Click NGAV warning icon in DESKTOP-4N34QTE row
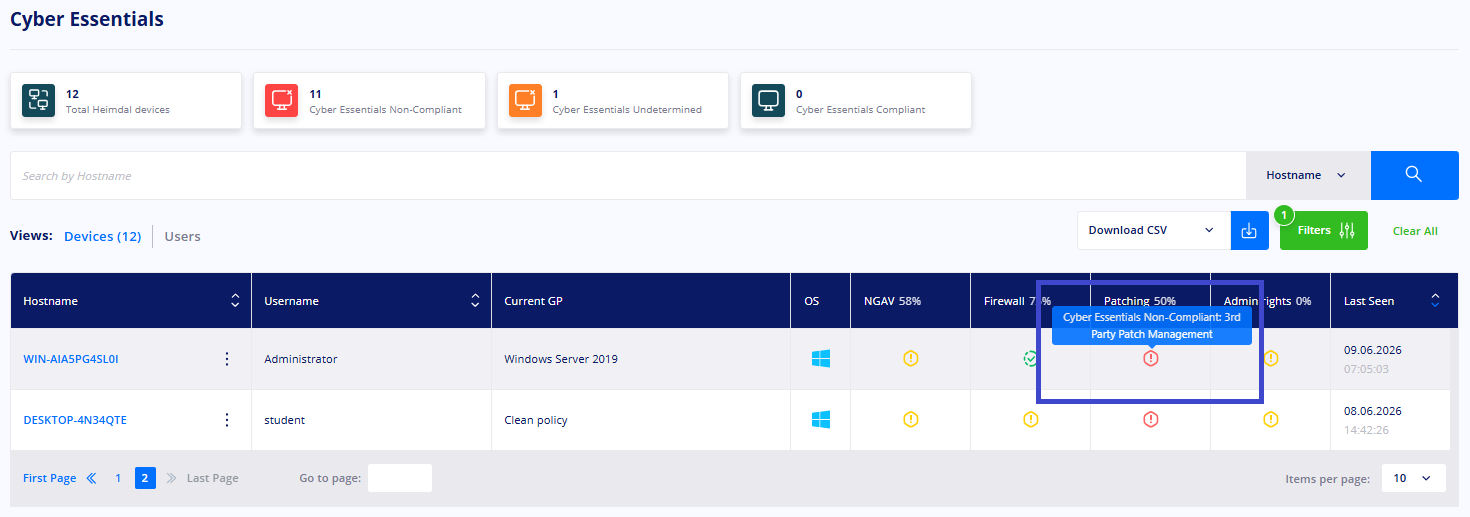The height and width of the screenshot is (517, 1470). (x=911, y=419)
